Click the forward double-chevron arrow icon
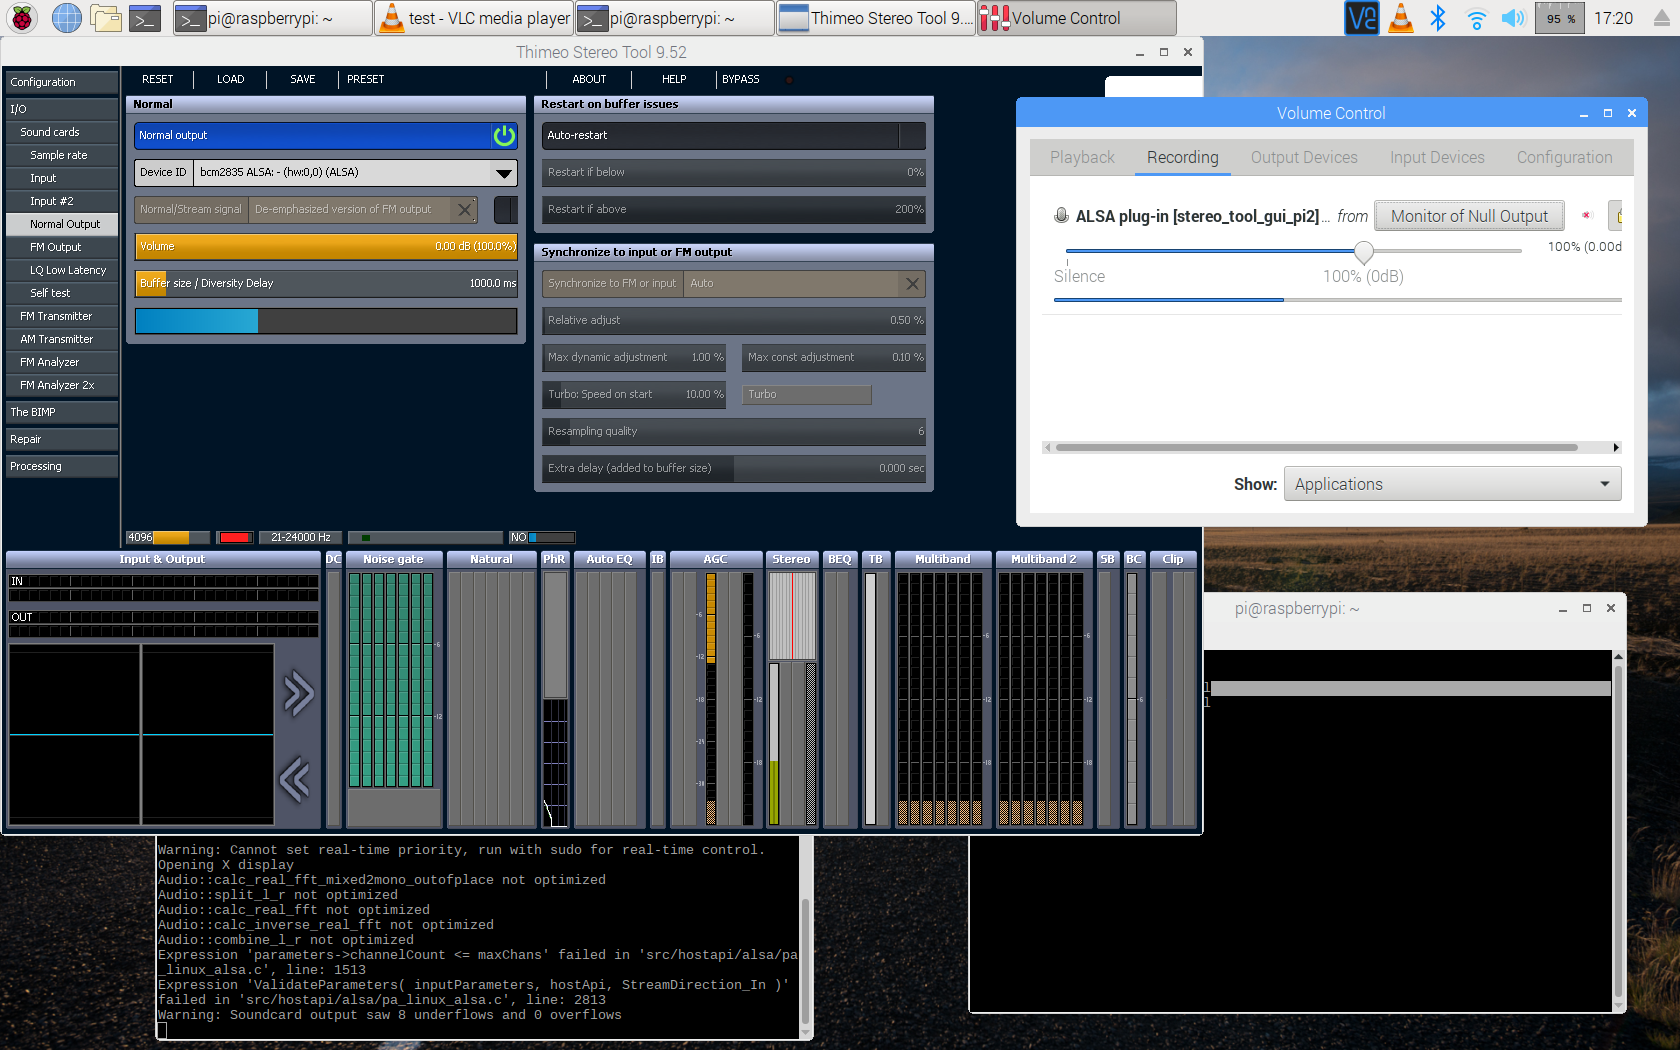 pyautogui.click(x=298, y=694)
